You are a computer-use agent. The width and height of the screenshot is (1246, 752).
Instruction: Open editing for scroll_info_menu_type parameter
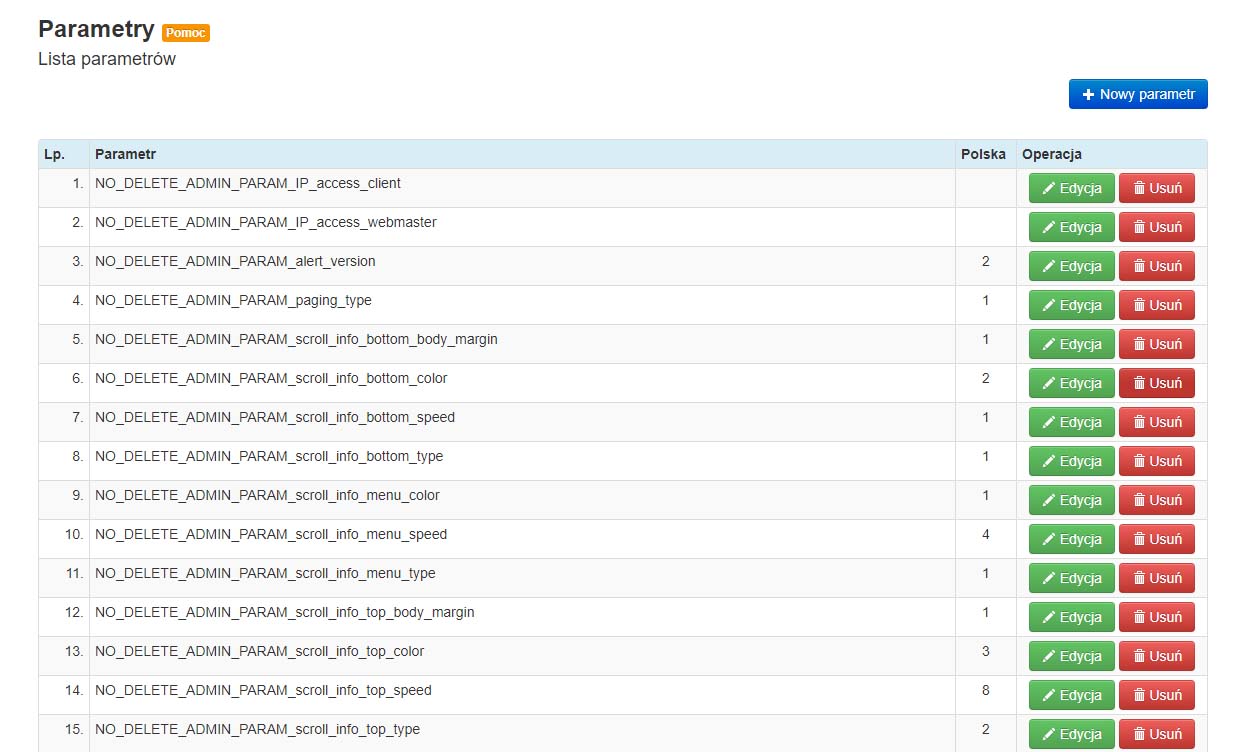pyautogui.click(x=1071, y=578)
